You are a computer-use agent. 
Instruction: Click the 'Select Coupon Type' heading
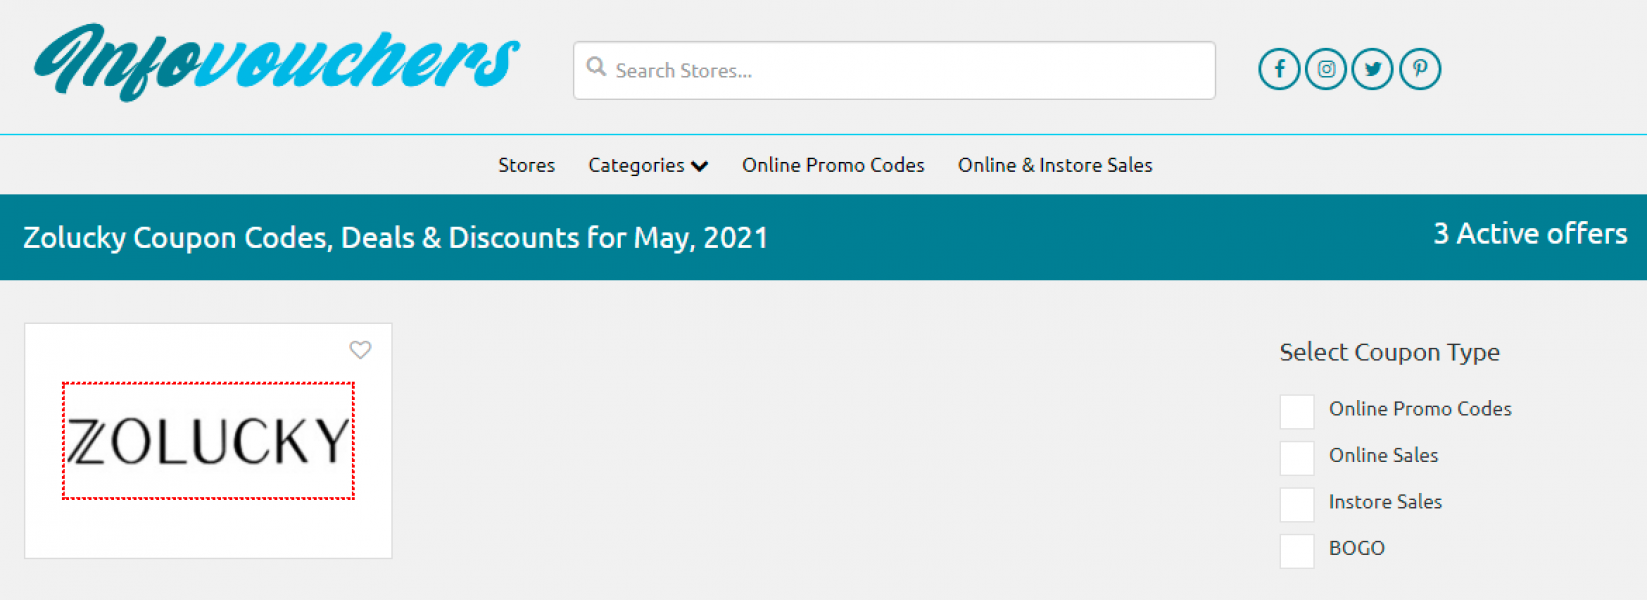[x=1389, y=353]
